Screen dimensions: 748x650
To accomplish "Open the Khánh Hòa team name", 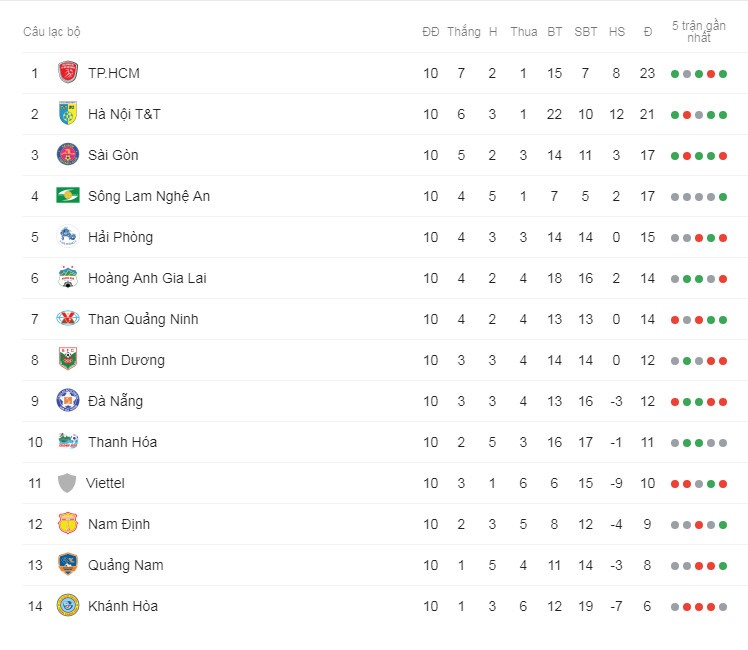I will pyautogui.click(x=123, y=606).
